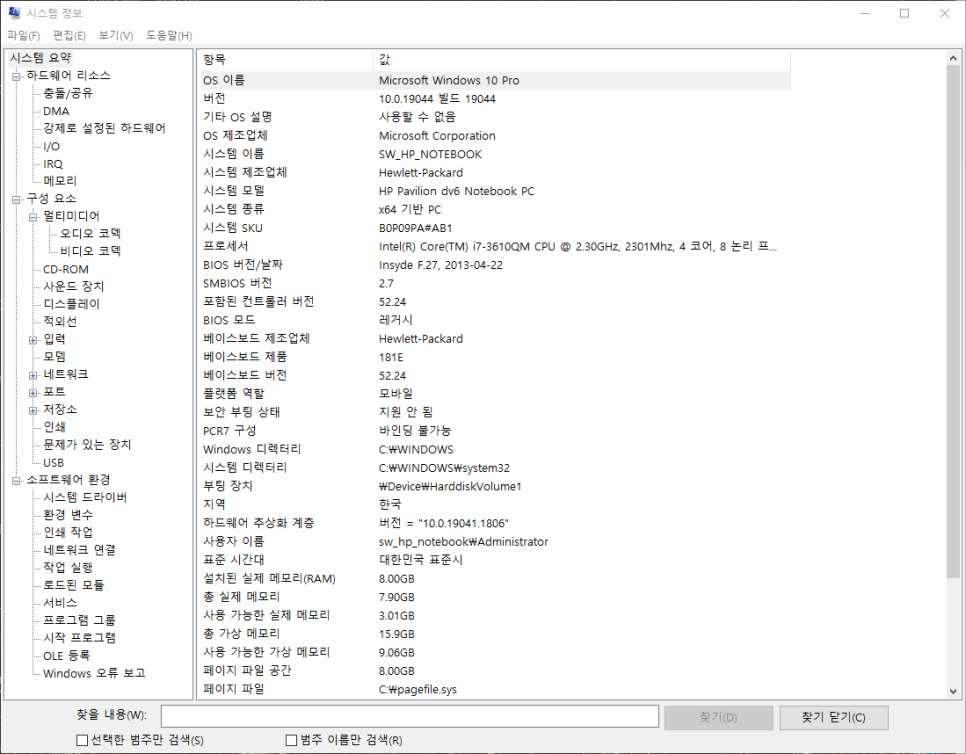Click the 값 column header
Viewport: 966px width, 754px height.
point(582,60)
